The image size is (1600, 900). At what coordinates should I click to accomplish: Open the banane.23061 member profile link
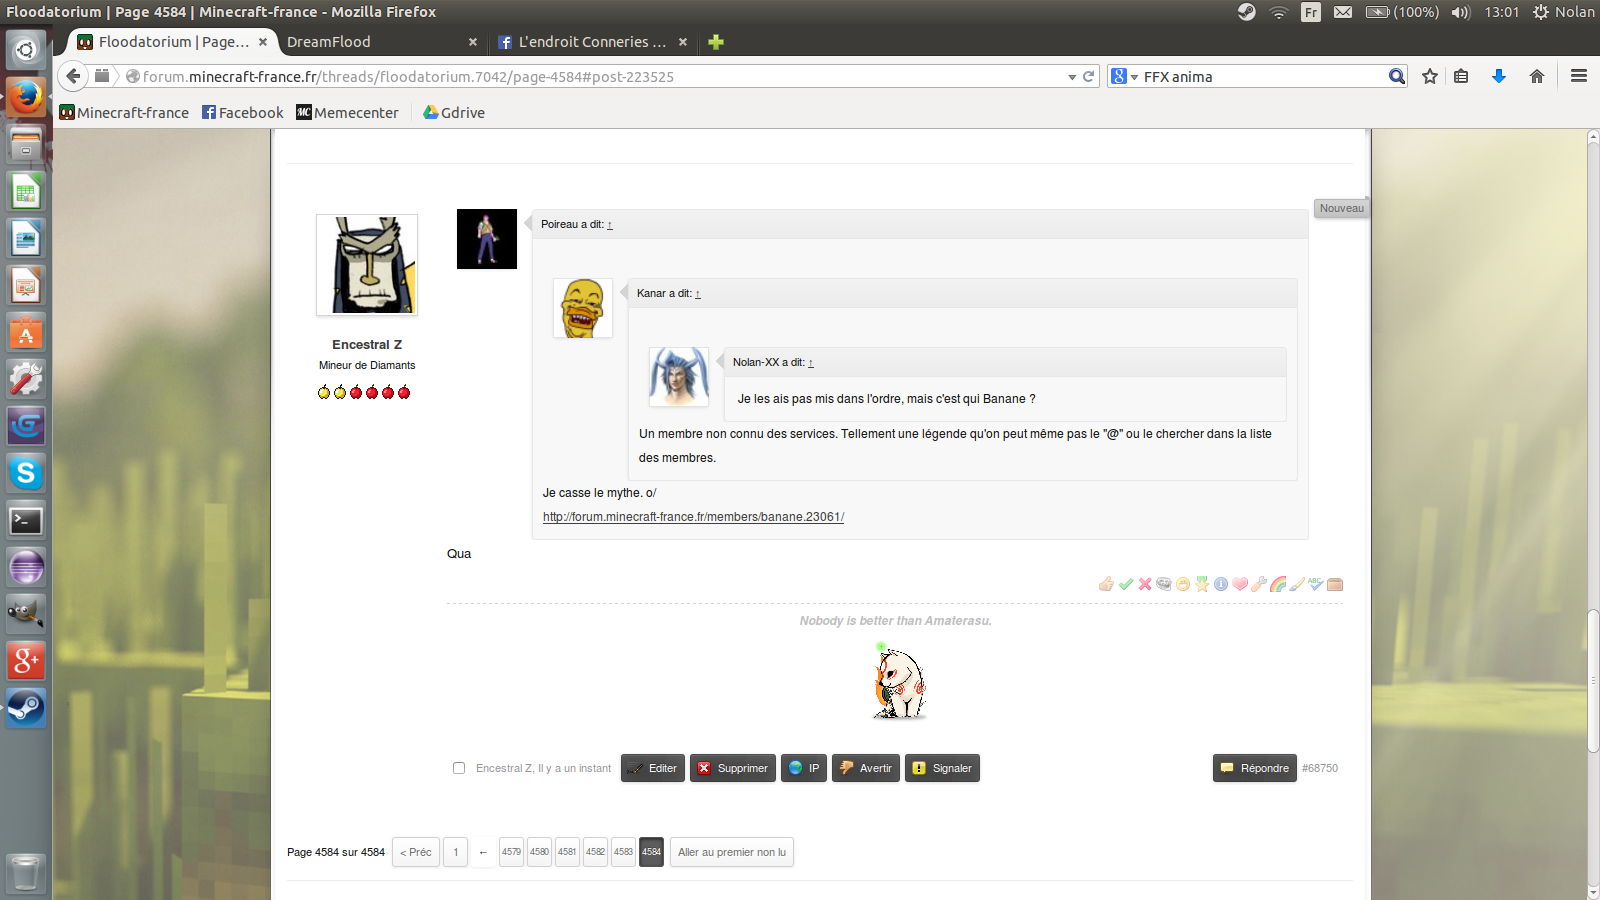pos(693,517)
